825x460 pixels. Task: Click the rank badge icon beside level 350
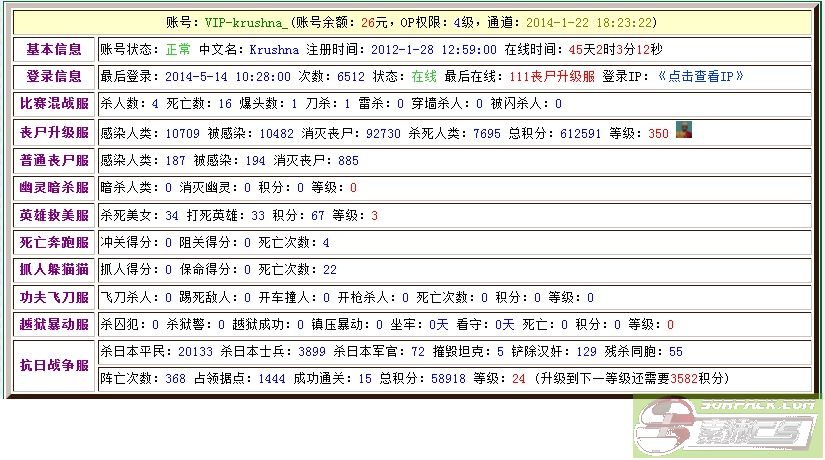pos(683,130)
